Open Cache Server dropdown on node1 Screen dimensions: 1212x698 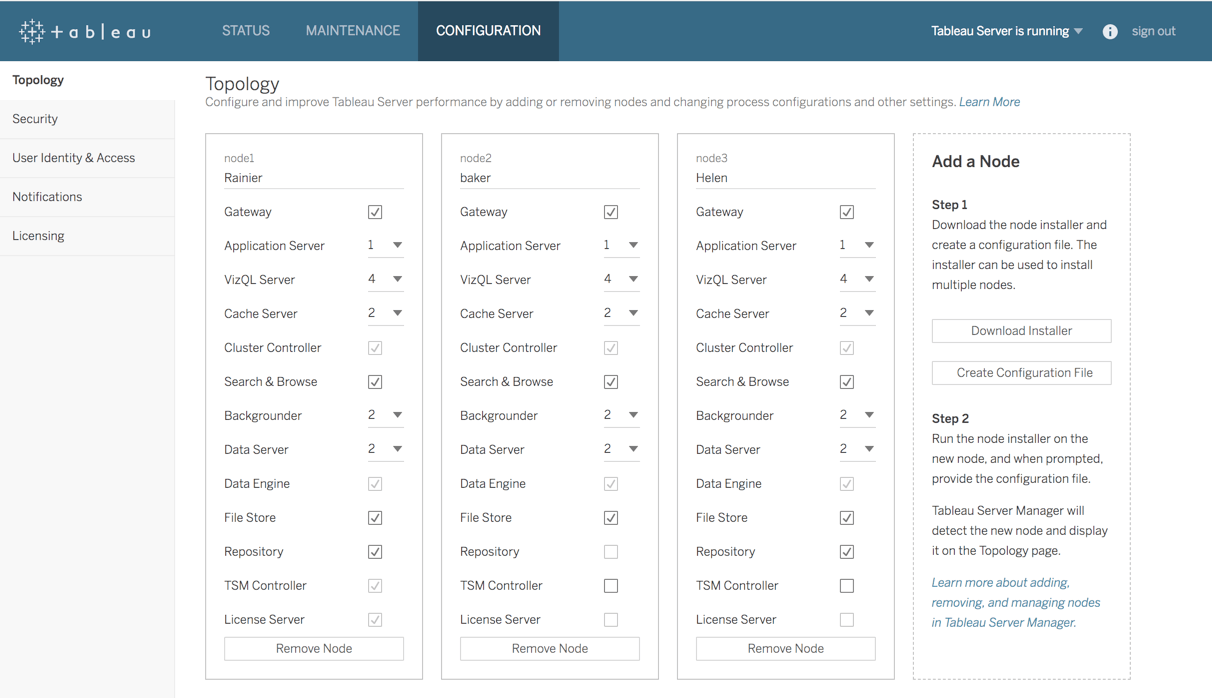coord(385,314)
